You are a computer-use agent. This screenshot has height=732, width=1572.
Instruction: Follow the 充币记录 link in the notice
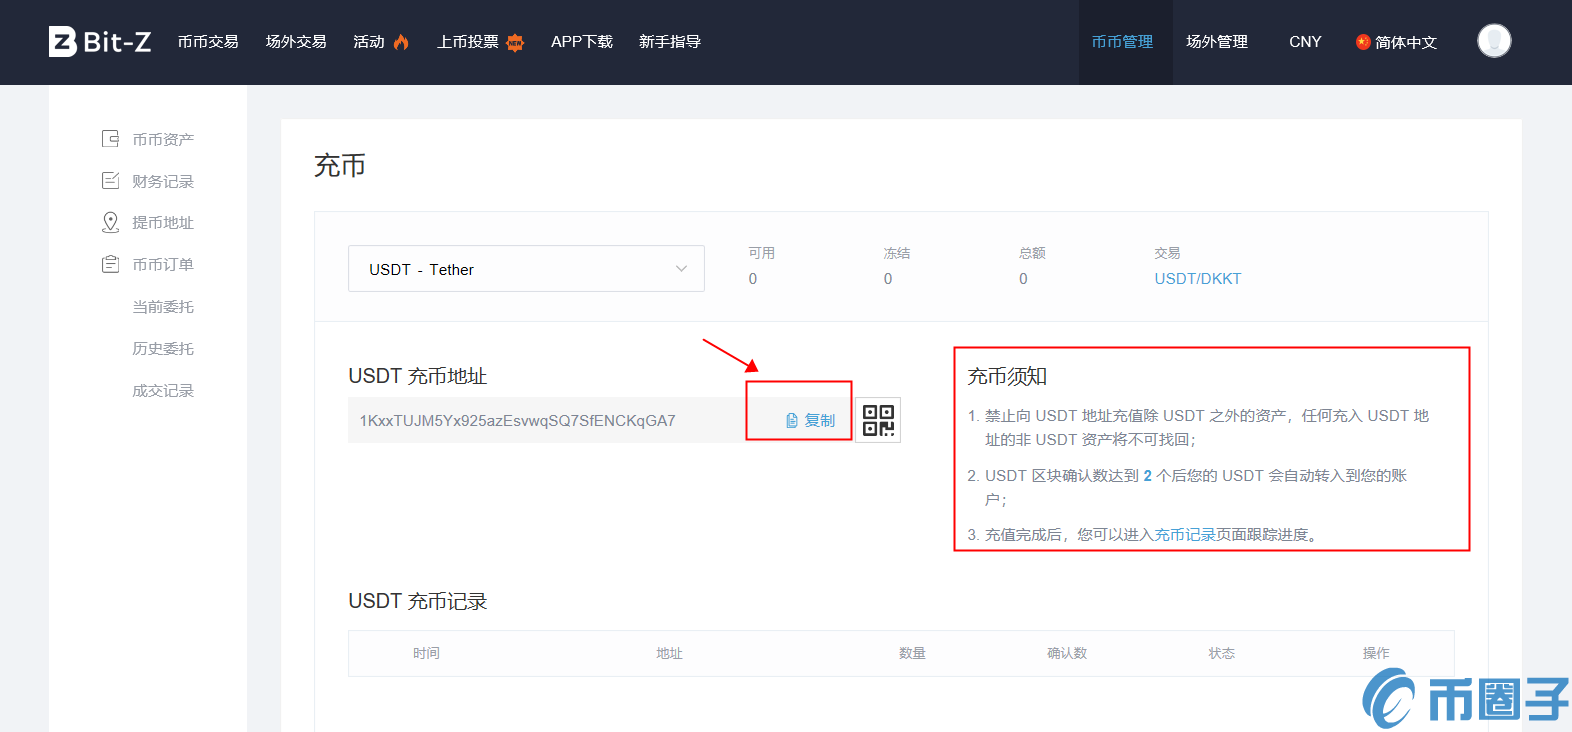pos(1185,535)
